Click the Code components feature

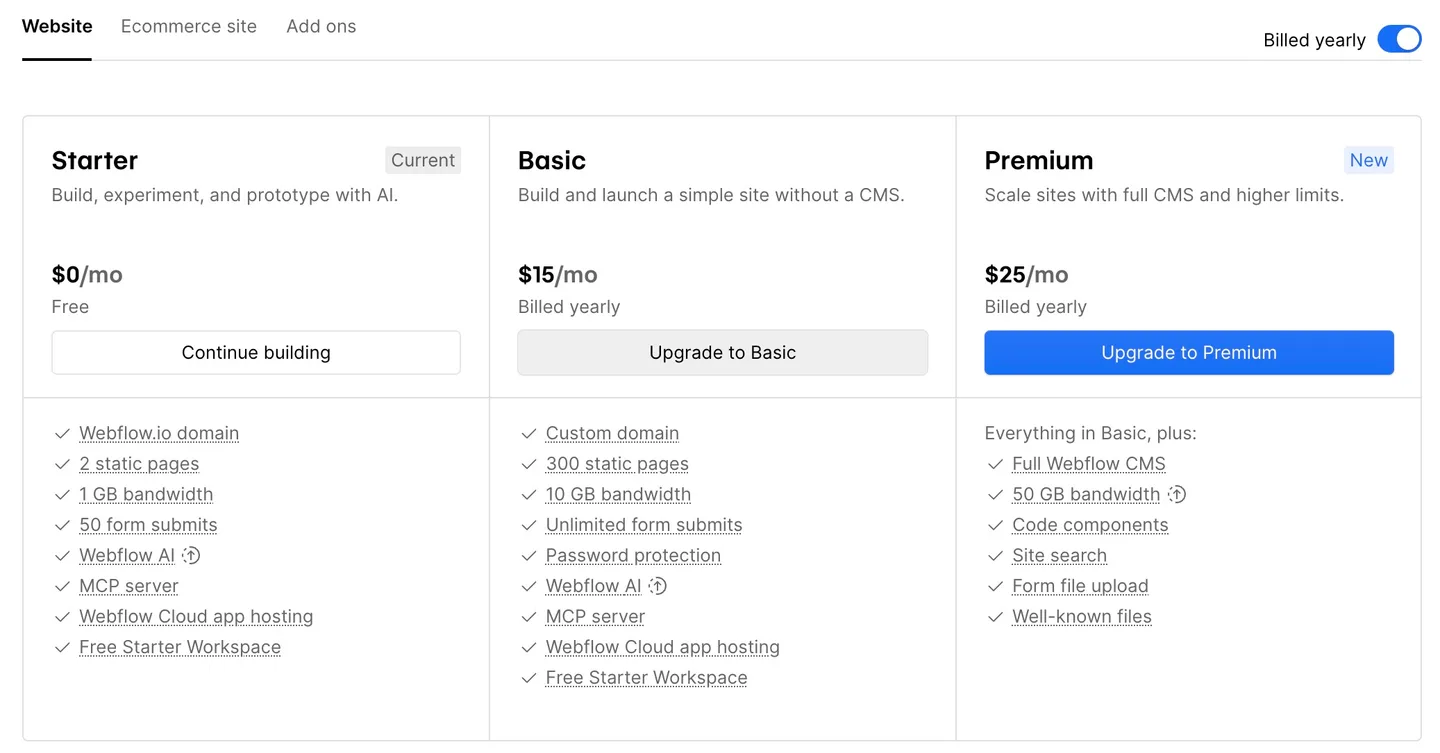pyautogui.click(x=1090, y=525)
